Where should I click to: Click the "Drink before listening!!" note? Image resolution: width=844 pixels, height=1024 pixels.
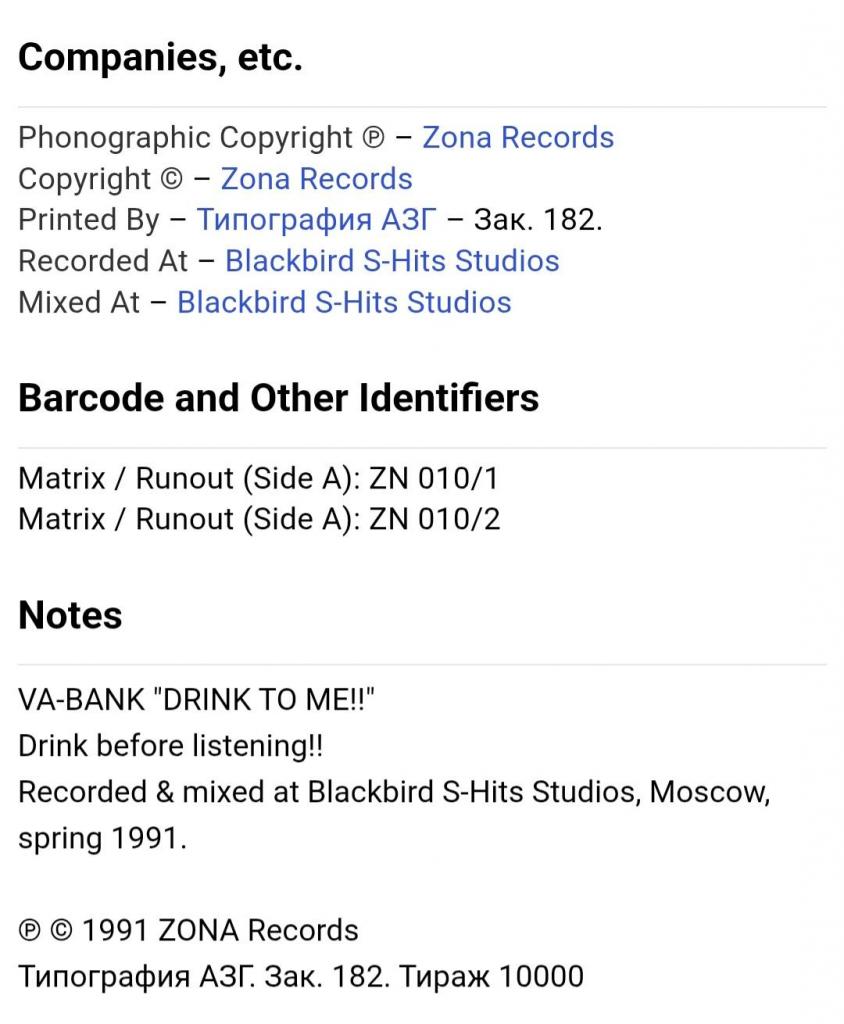click(x=171, y=746)
